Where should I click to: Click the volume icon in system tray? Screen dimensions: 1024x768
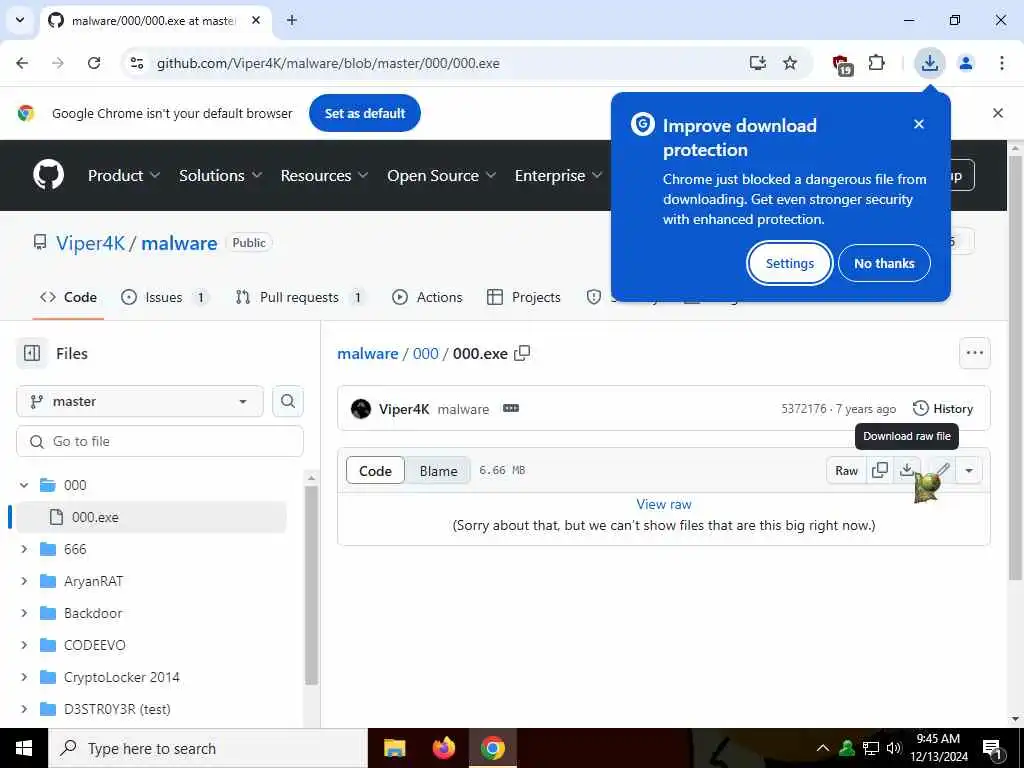tap(893, 748)
